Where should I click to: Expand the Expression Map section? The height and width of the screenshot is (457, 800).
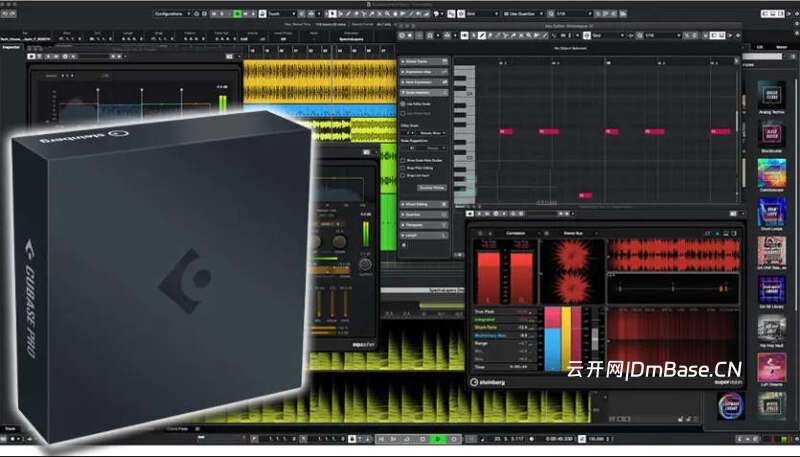[424, 72]
